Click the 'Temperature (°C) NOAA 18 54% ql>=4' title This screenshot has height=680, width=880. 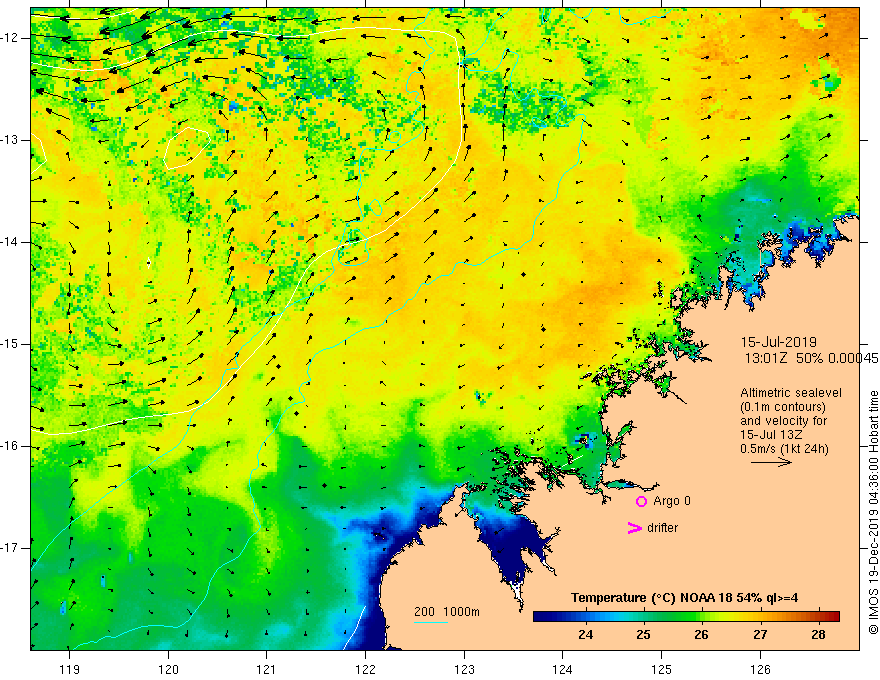684,598
